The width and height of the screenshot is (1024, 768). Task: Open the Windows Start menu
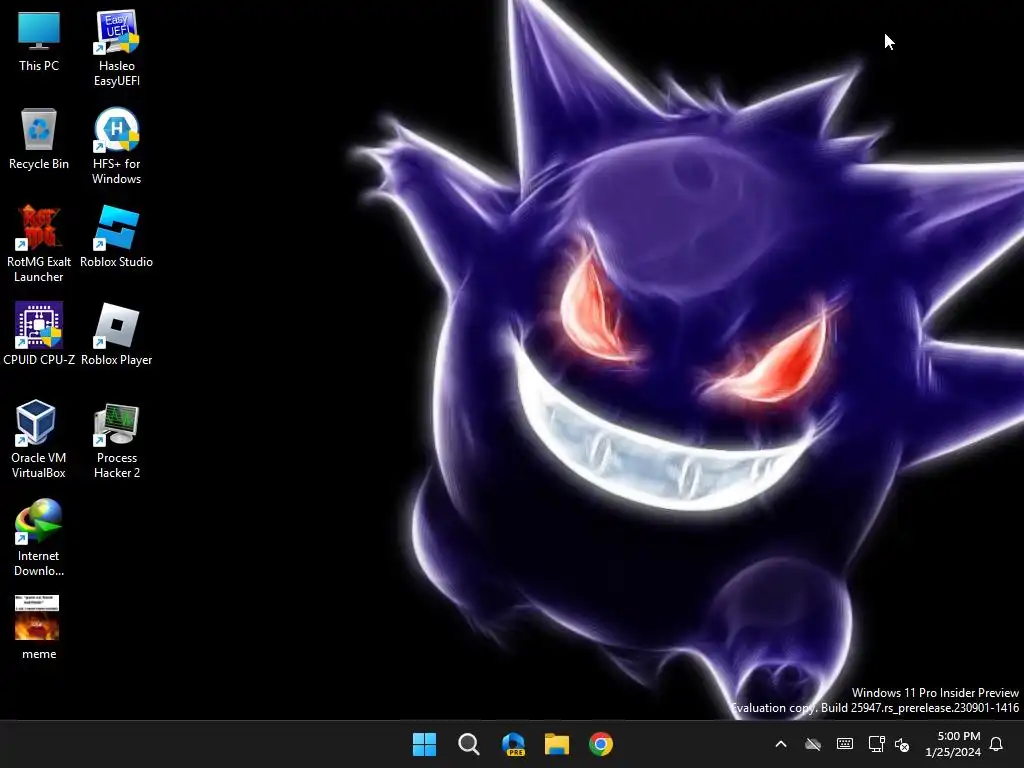pos(424,744)
